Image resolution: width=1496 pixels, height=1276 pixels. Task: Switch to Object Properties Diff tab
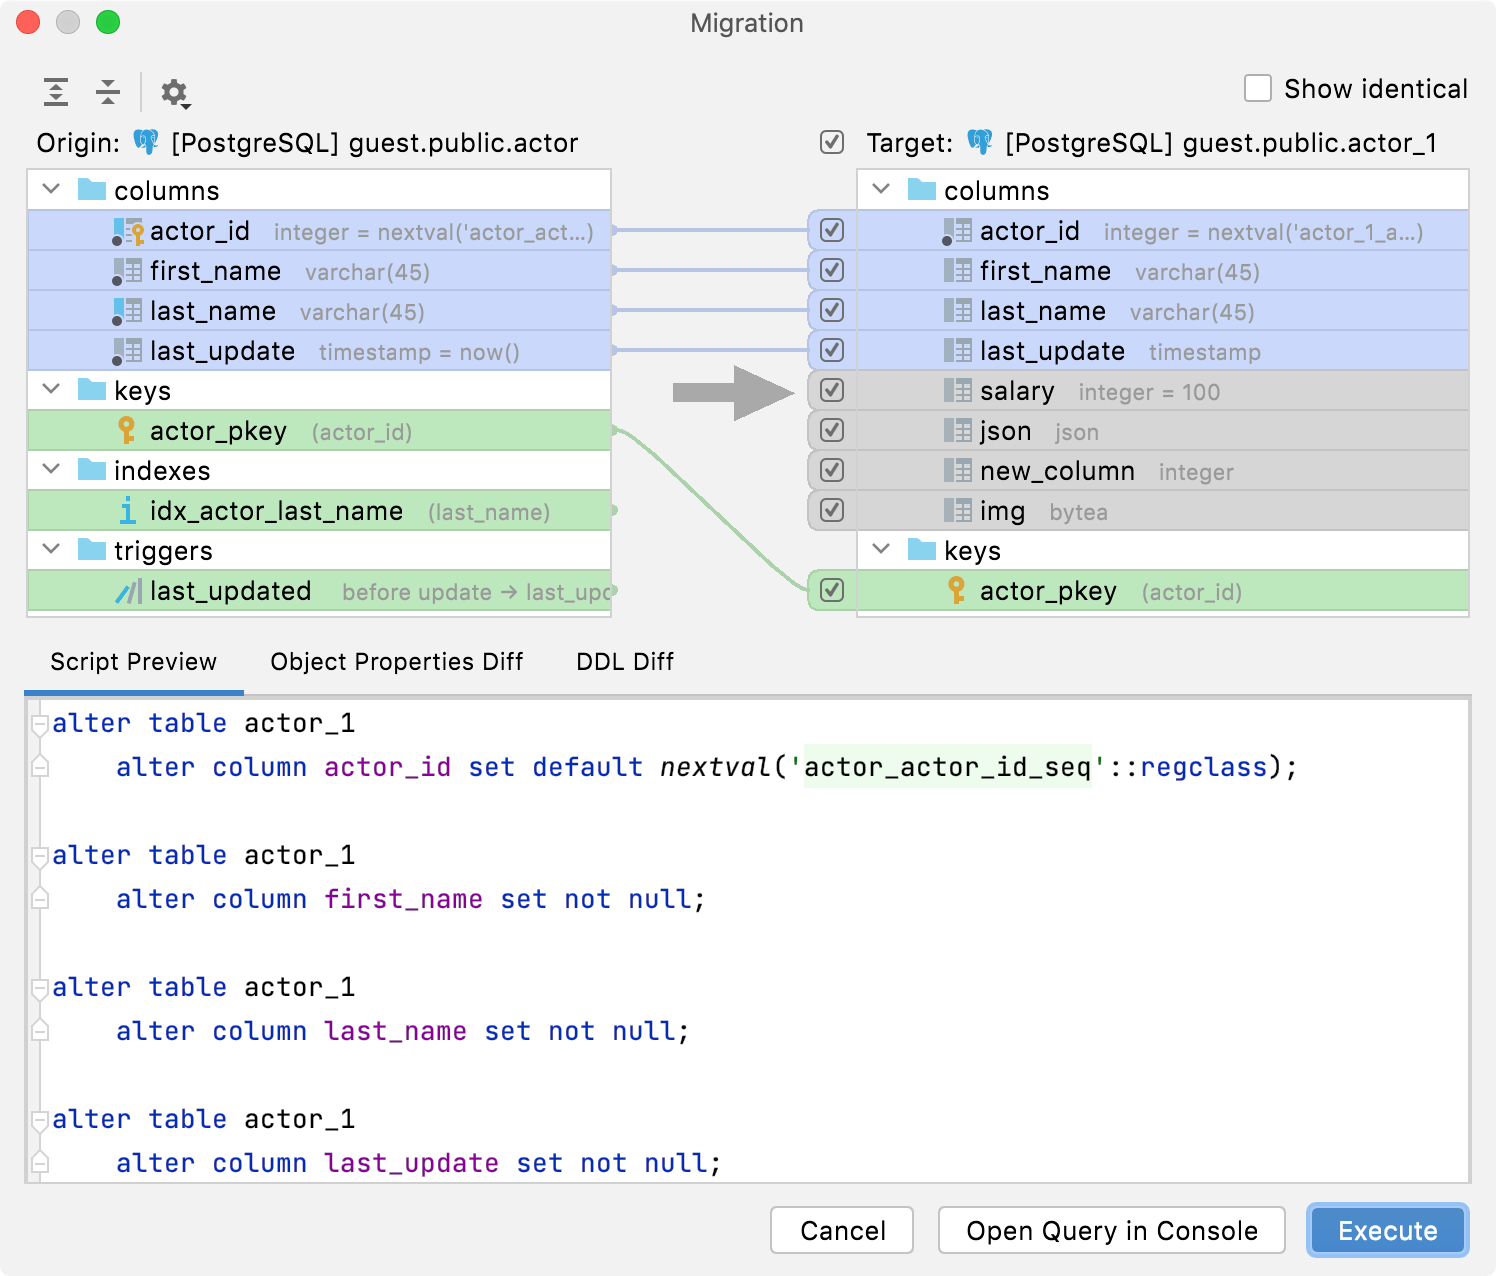point(396,662)
